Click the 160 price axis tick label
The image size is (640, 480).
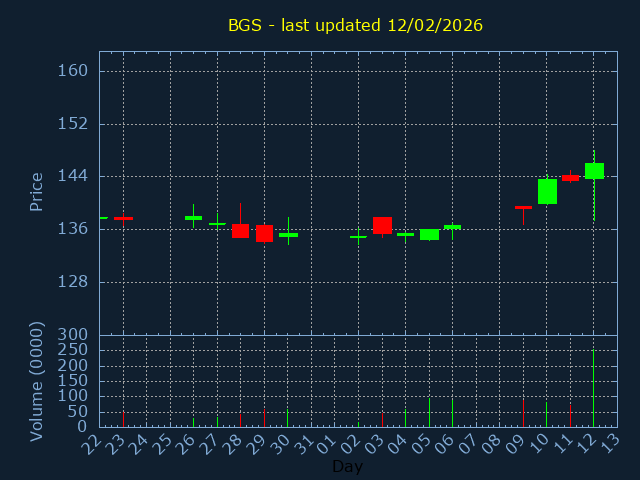click(x=79, y=71)
